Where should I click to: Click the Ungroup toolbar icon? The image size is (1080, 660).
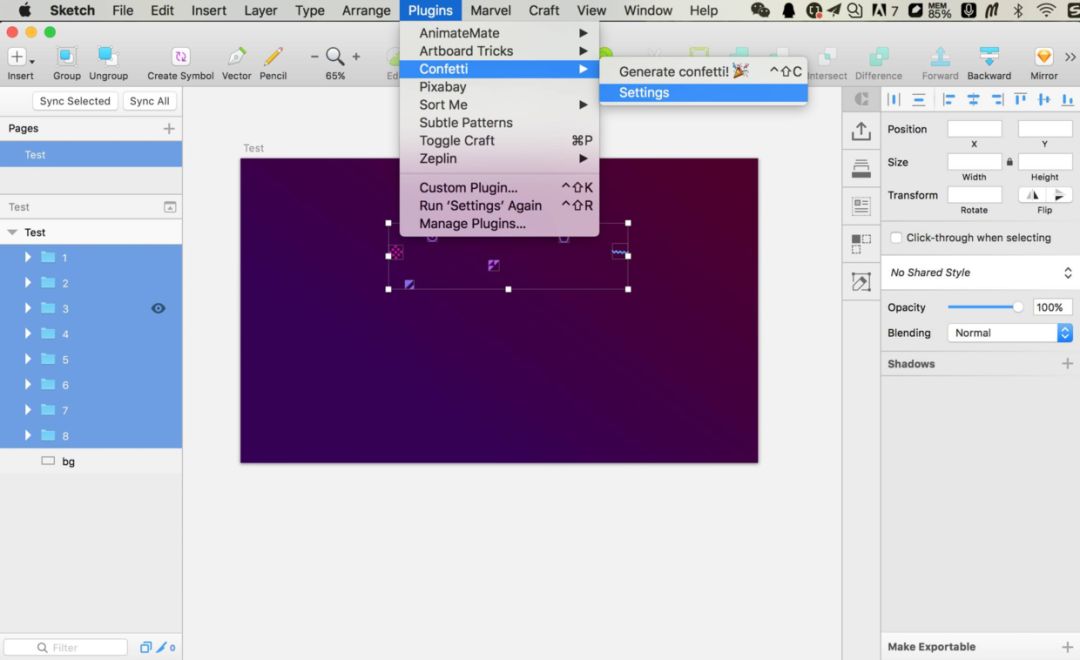tap(107, 56)
